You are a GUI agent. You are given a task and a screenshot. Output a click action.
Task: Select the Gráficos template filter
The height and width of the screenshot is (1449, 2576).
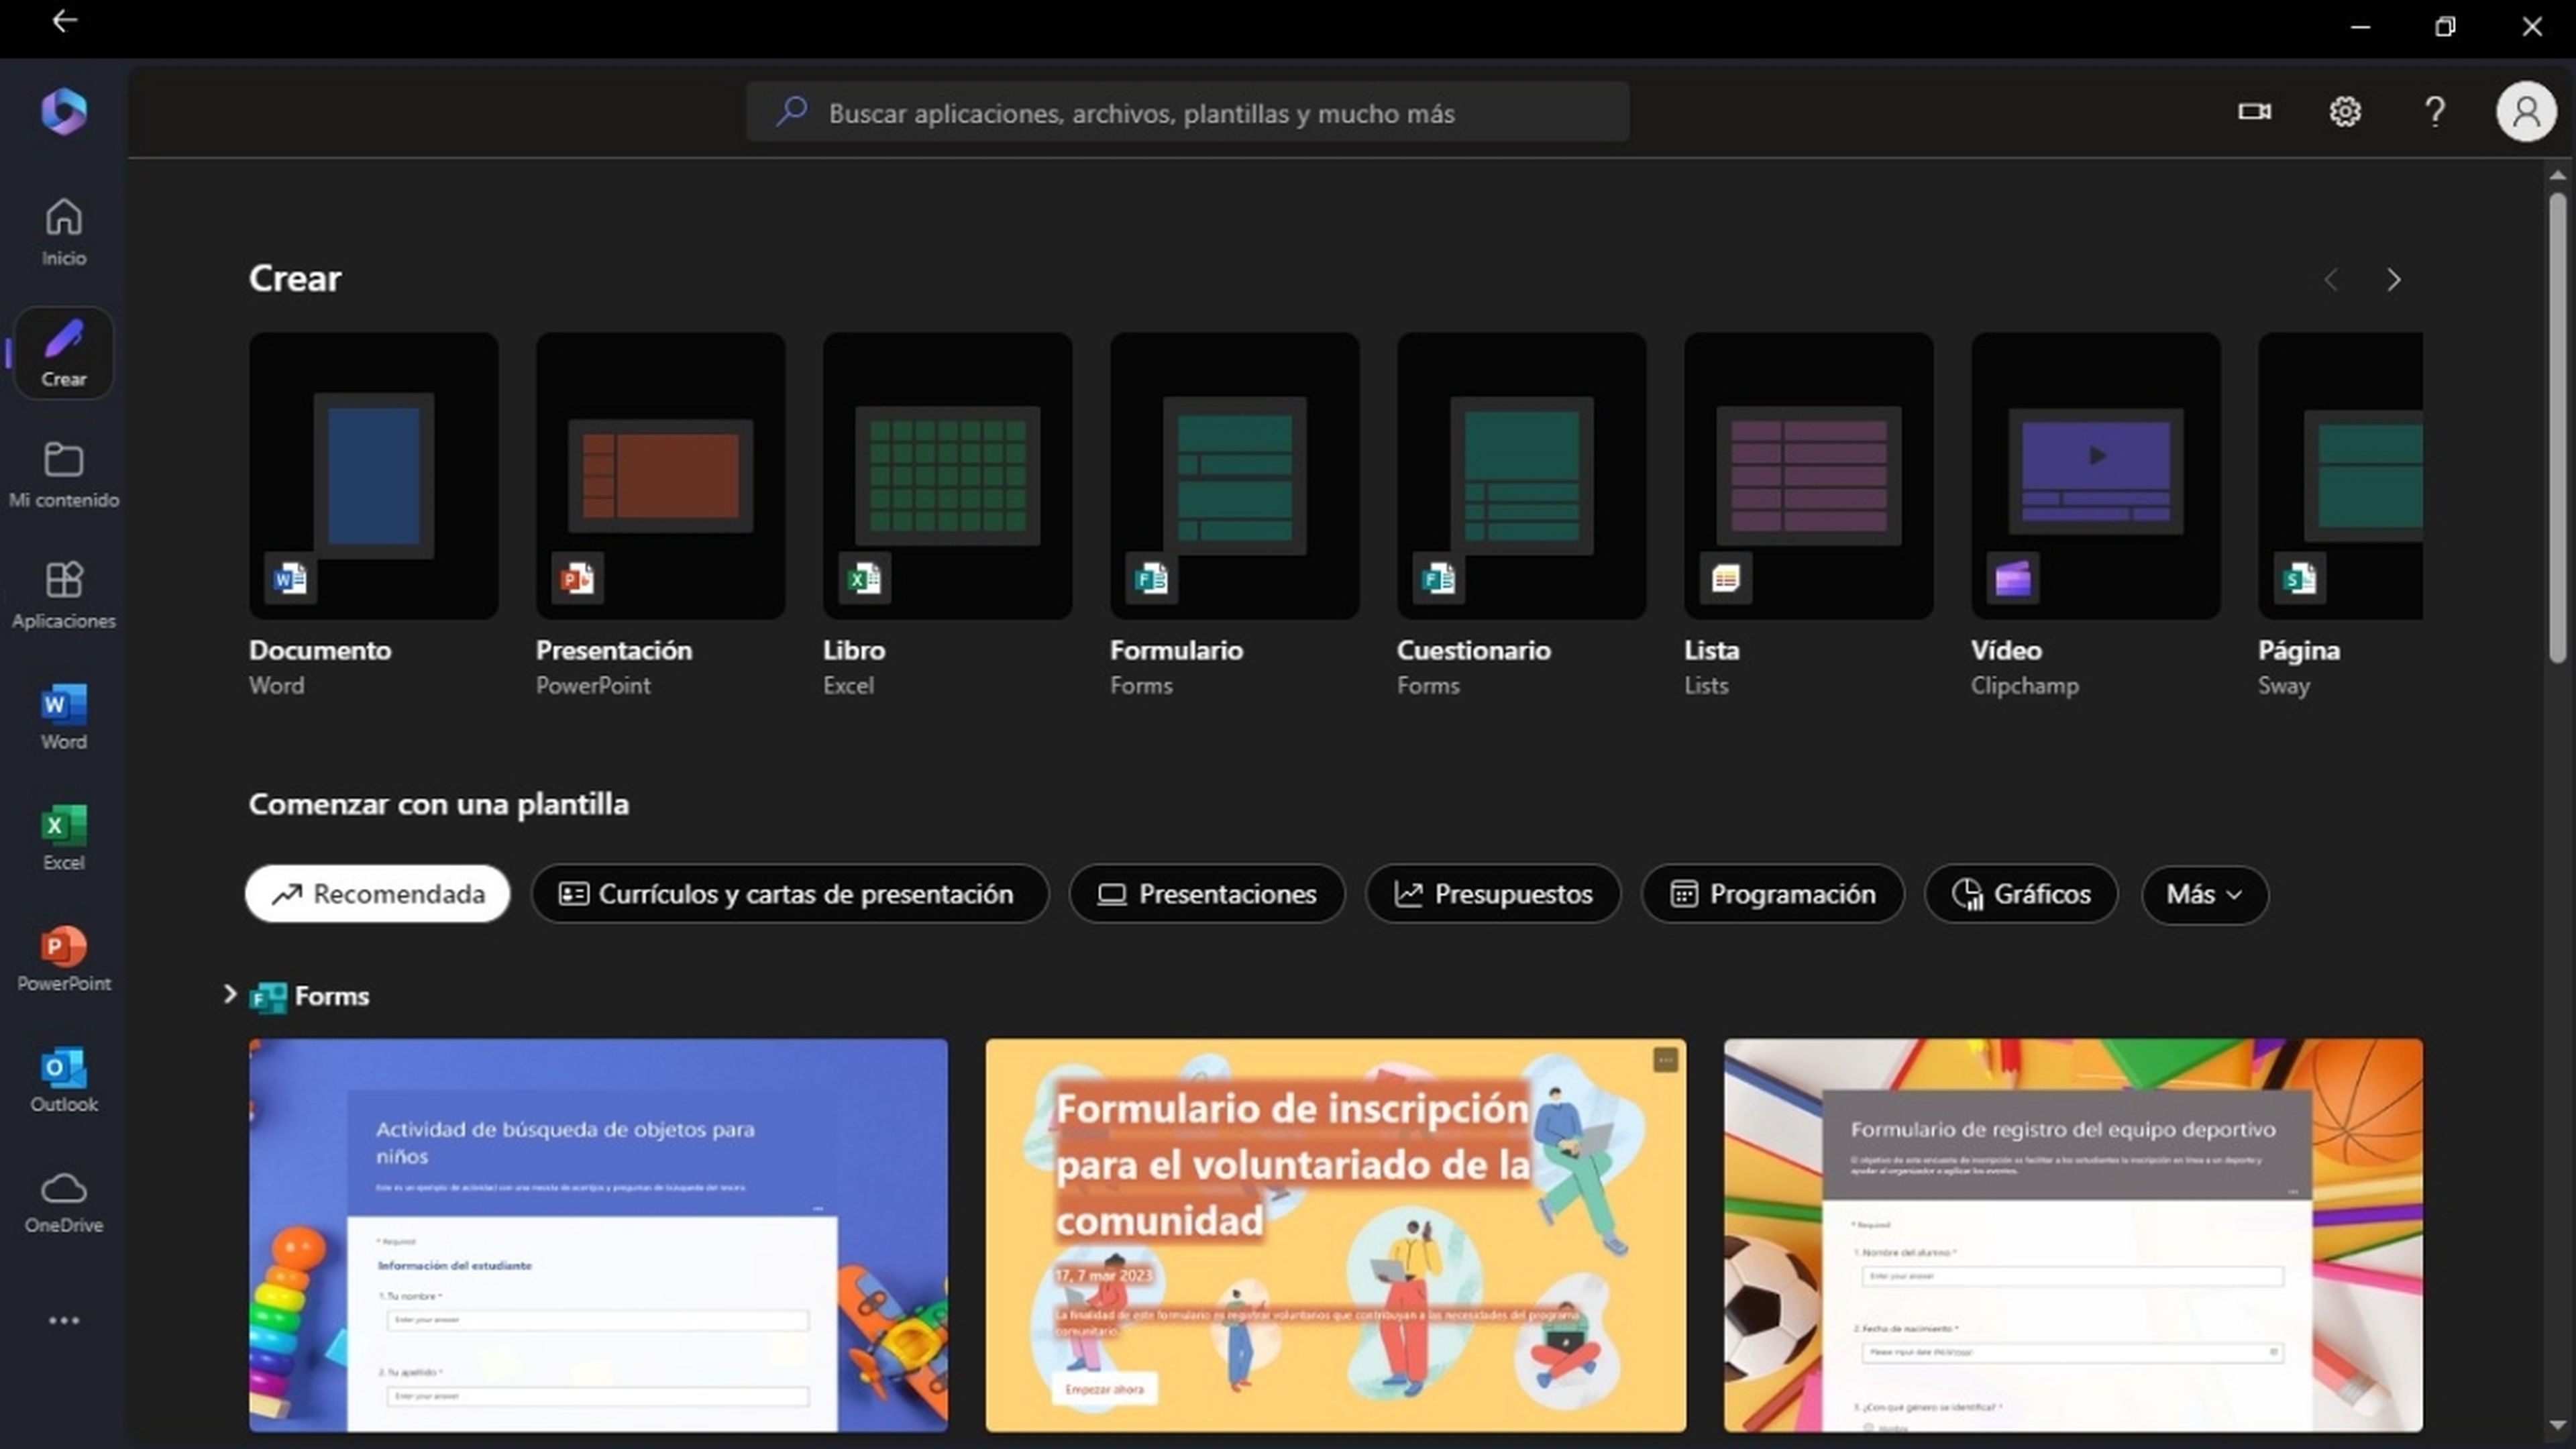[x=2021, y=894]
